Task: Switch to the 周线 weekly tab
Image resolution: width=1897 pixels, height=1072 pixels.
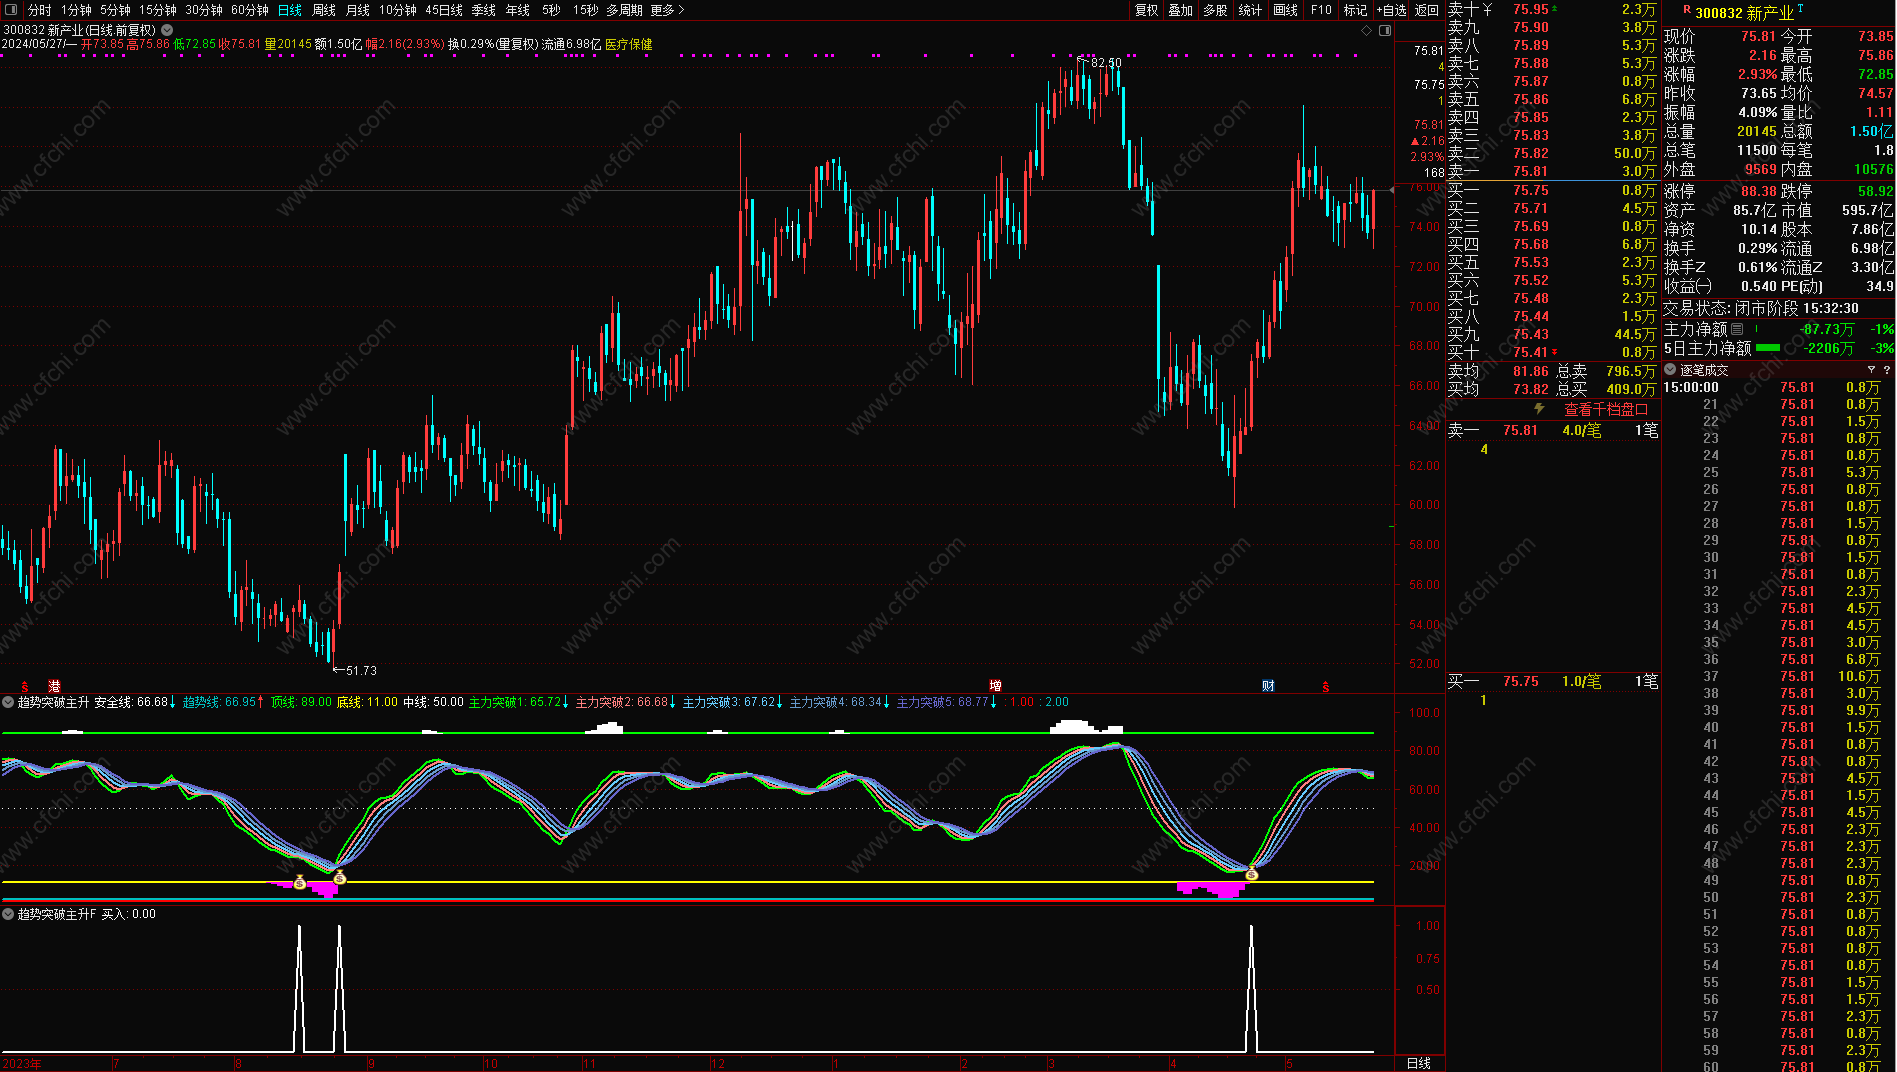Action: click(x=324, y=10)
